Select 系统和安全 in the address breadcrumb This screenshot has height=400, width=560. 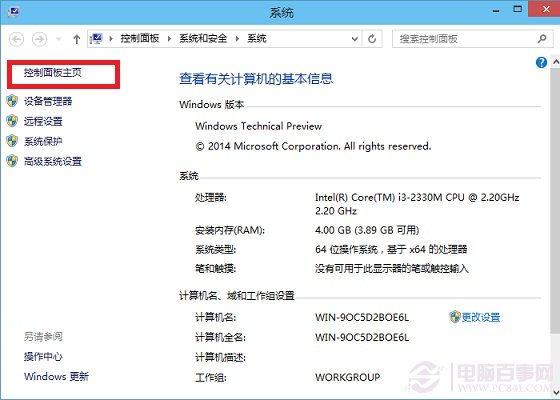pyautogui.click(x=203, y=38)
